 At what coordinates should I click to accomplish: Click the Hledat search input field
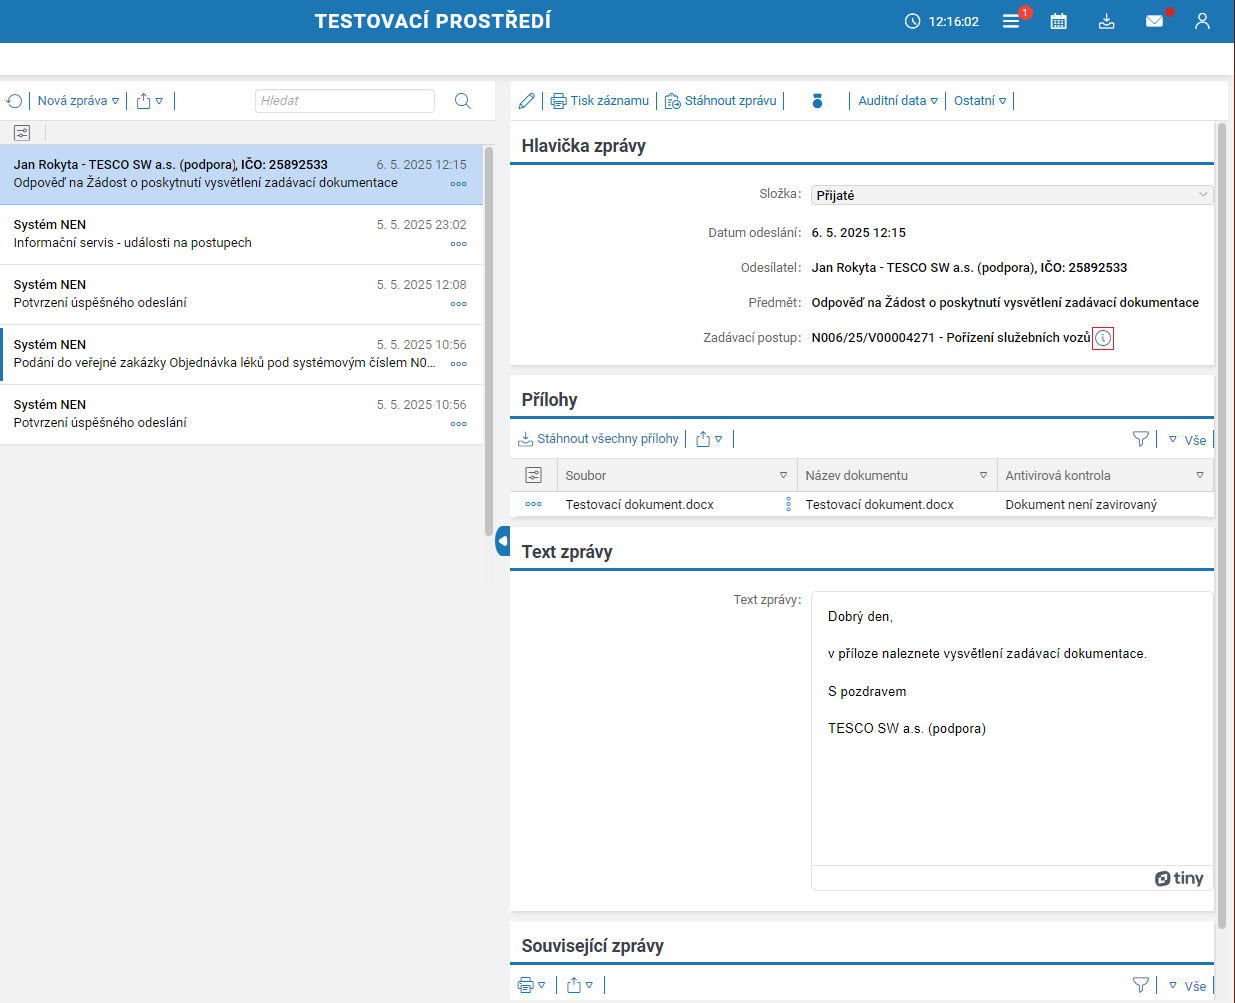click(x=344, y=101)
